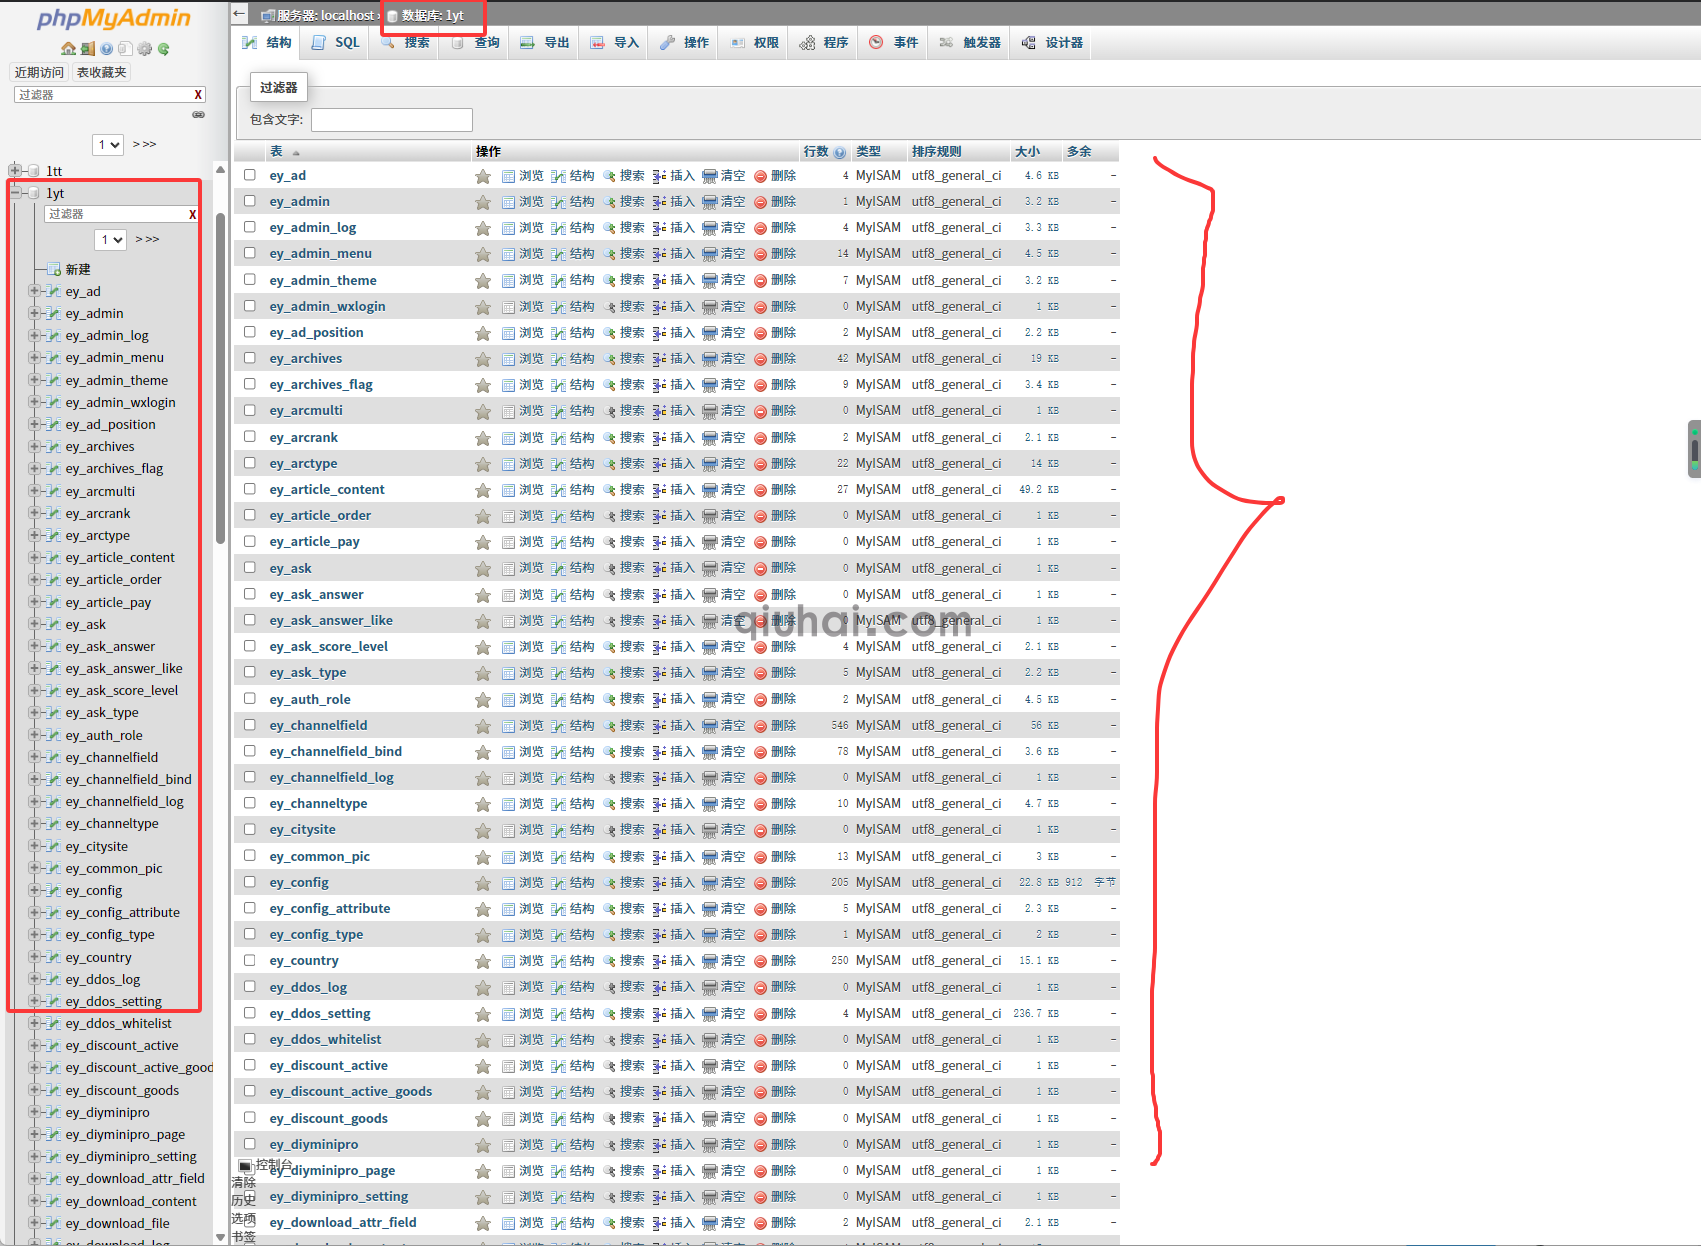Open the 权限 (Privileges) tab
The image size is (1701, 1246).
click(x=754, y=43)
